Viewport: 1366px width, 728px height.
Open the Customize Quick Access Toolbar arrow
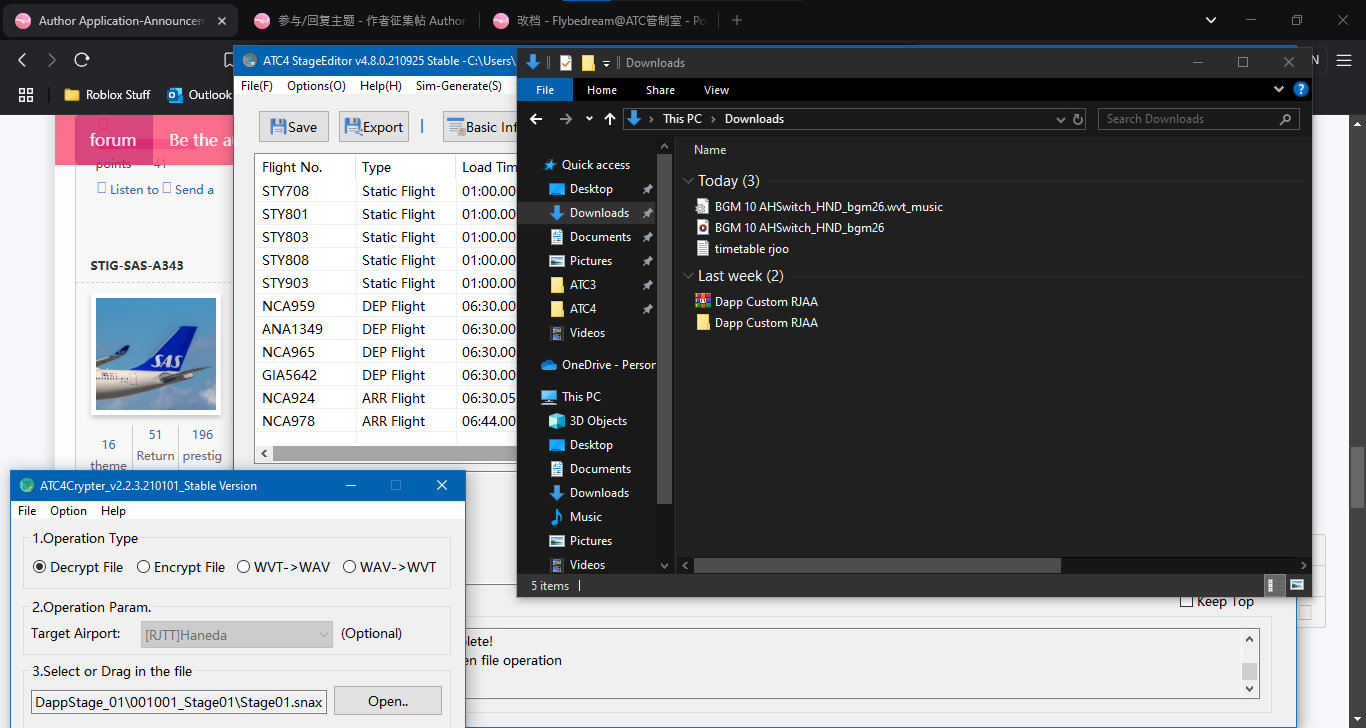click(x=606, y=63)
